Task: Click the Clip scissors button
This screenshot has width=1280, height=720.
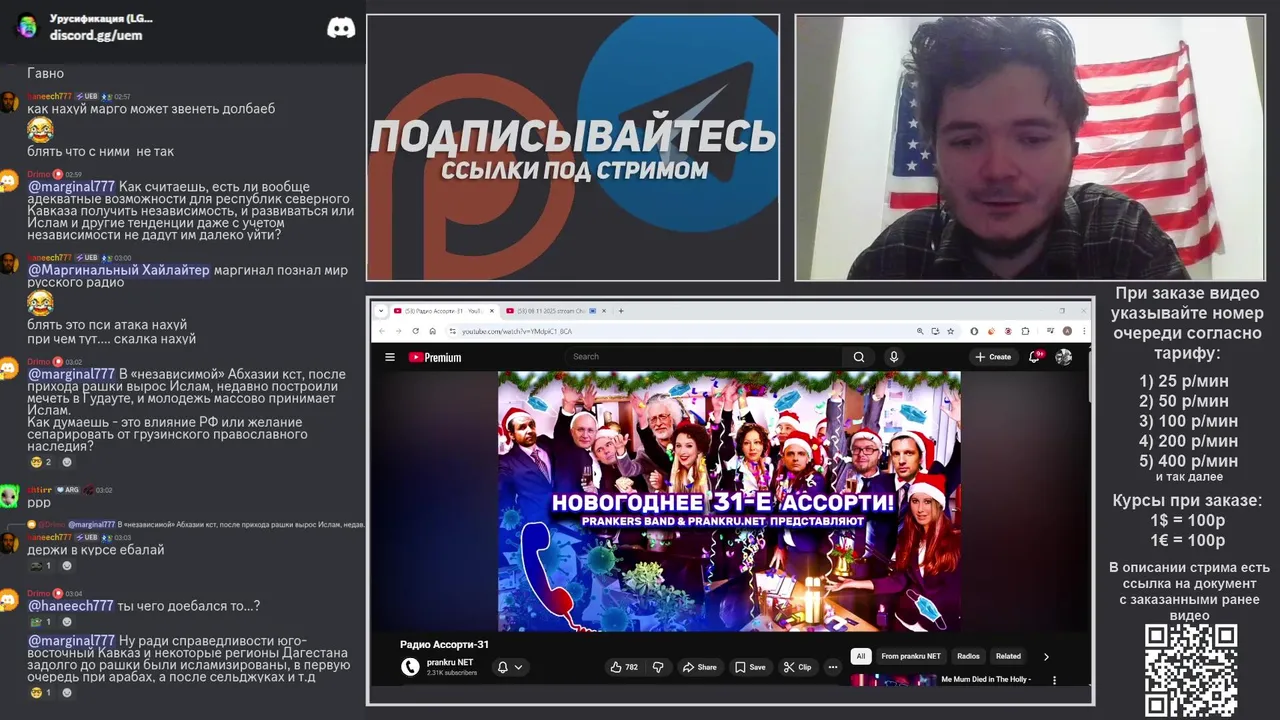Action: (797, 667)
